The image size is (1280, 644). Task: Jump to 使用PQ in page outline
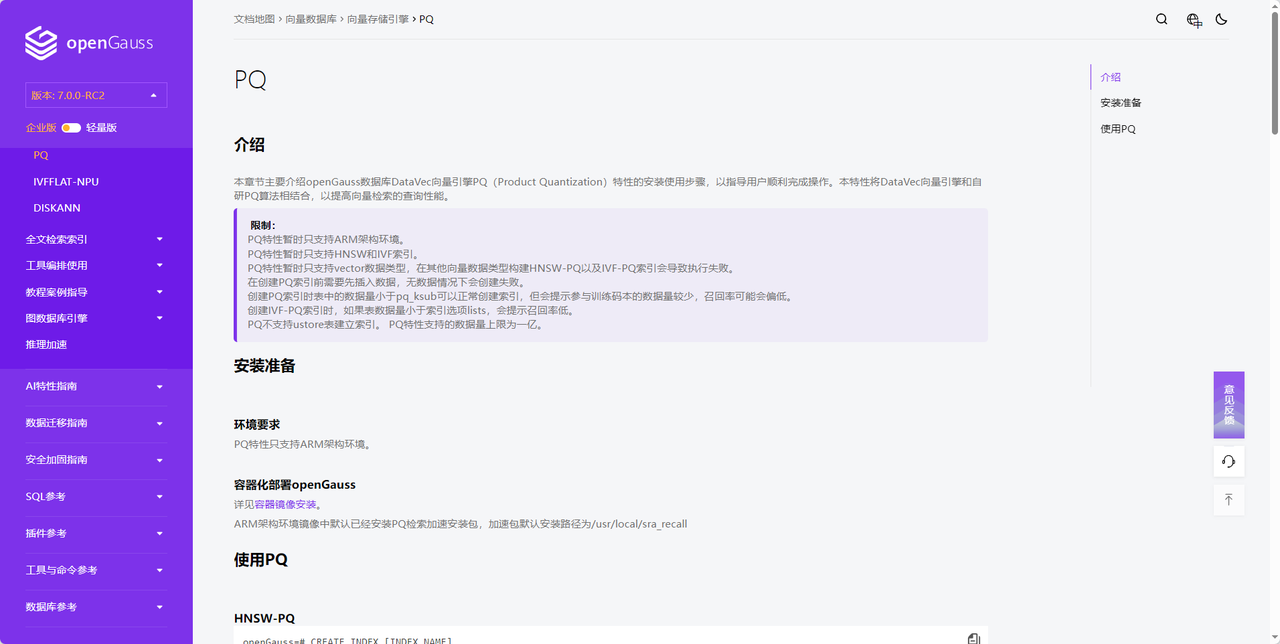(x=1117, y=129)
